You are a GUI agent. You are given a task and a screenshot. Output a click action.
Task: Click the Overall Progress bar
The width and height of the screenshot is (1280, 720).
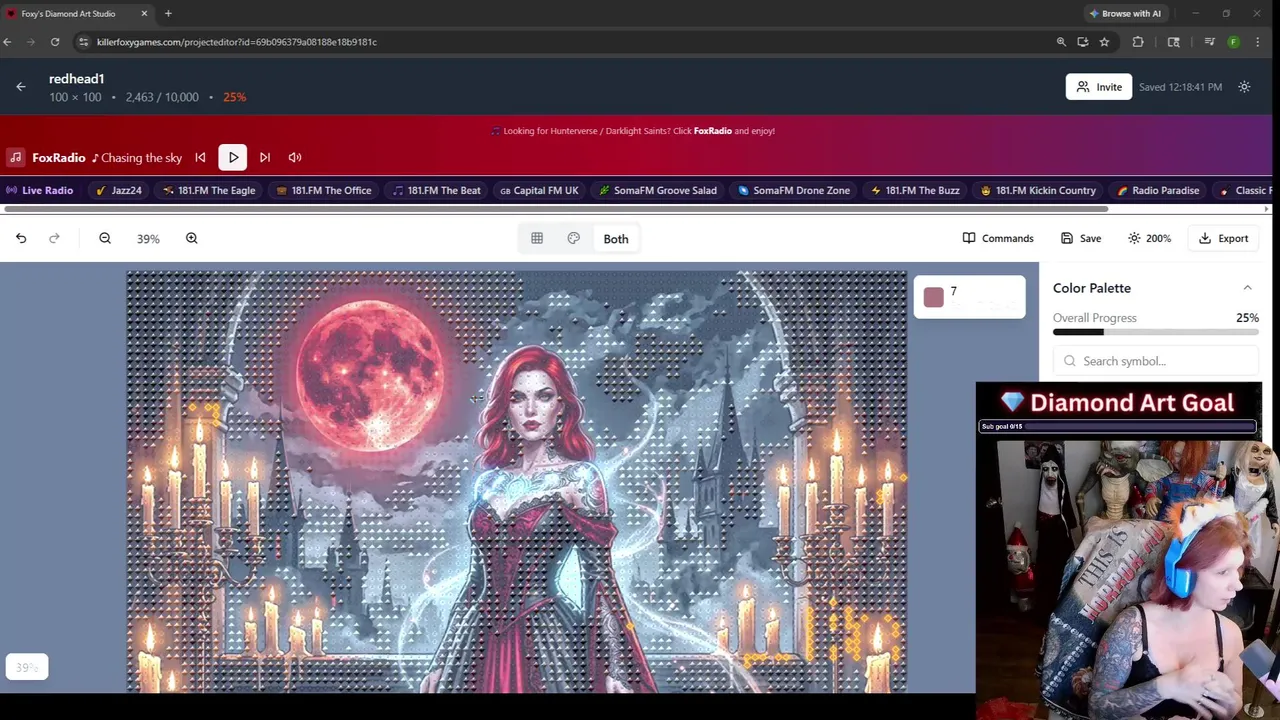(1156, 332)
